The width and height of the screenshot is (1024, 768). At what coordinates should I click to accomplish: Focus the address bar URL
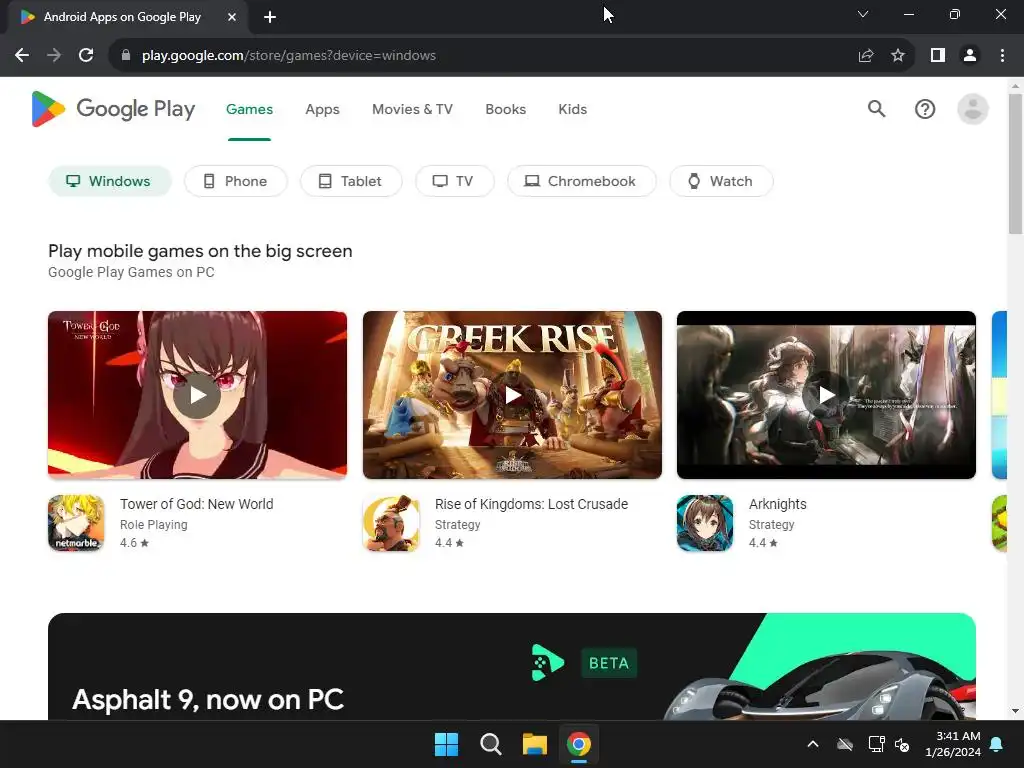tap(289, 56)
